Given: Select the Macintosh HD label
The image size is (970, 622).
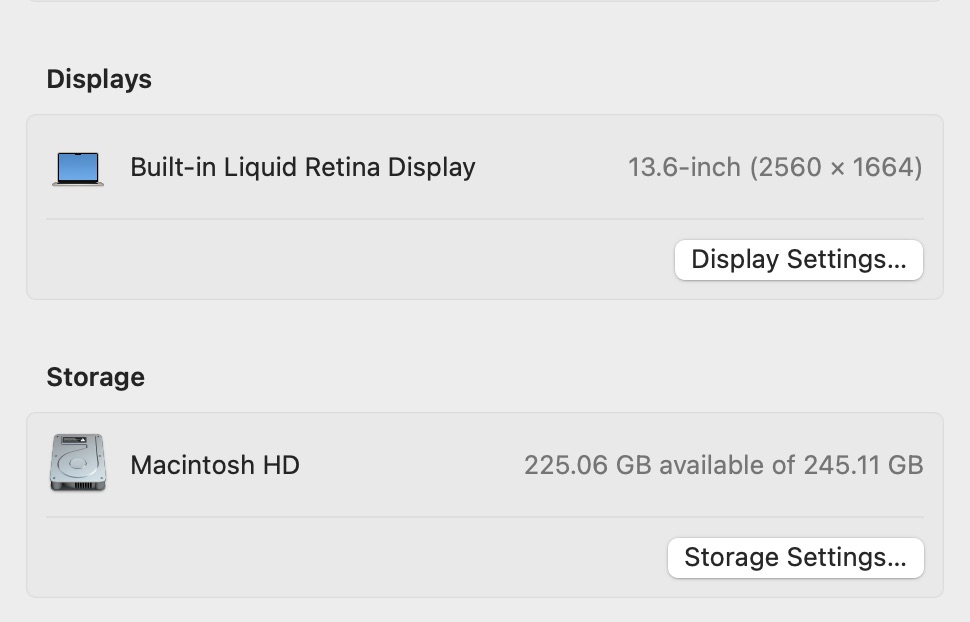Looking at the screenshot, I should (x=214, y=465).
